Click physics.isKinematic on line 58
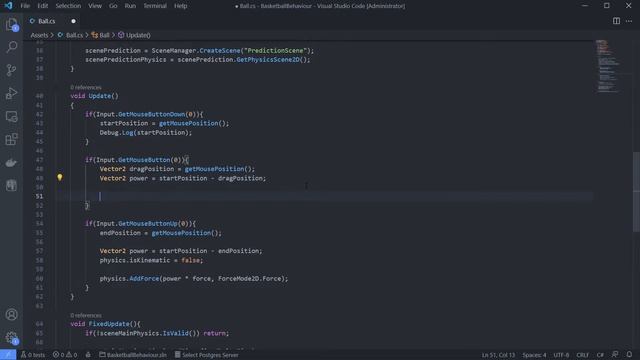The height and width of the screenshot is (360, 640). 135,260
